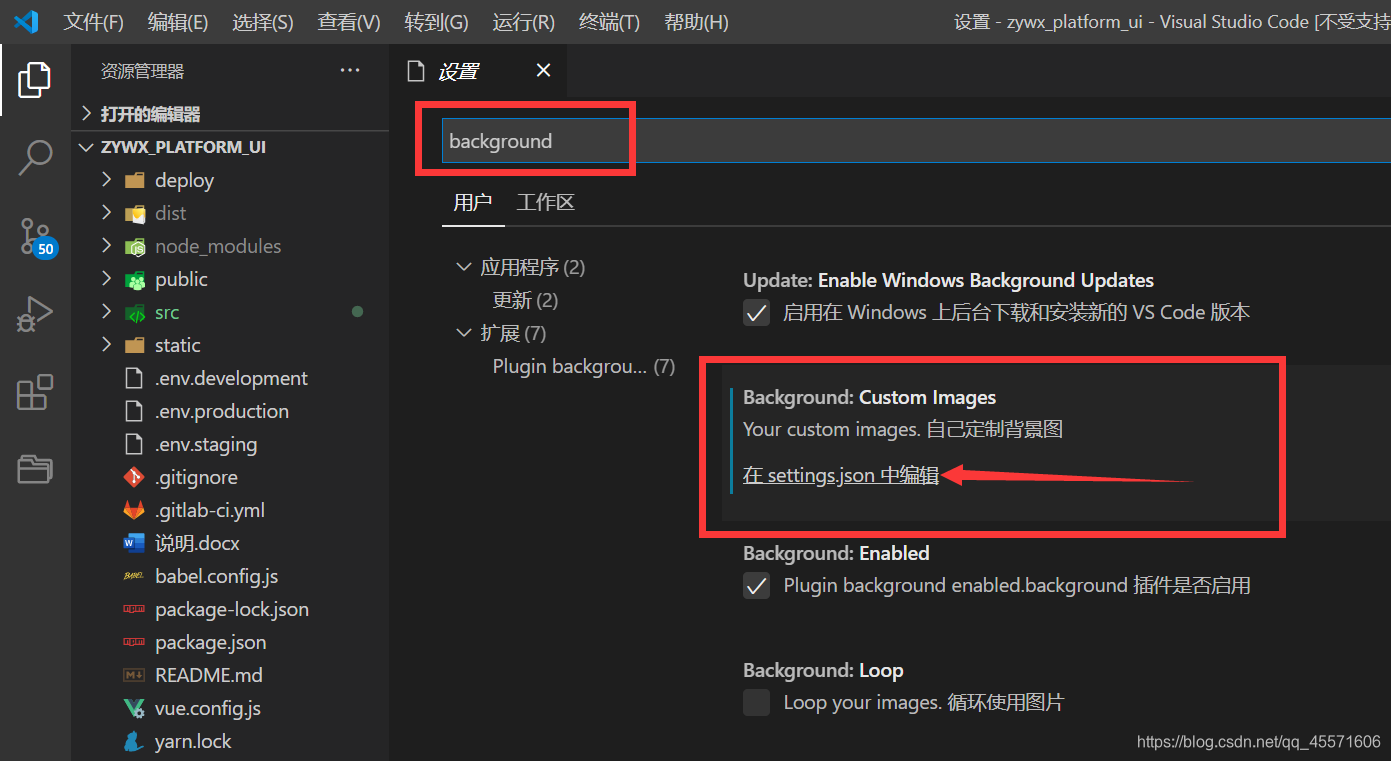Viewport: 1391px width, 761px height.
Task: Open Explorer more actions ellipsis
Action: [x=349, y=71]
